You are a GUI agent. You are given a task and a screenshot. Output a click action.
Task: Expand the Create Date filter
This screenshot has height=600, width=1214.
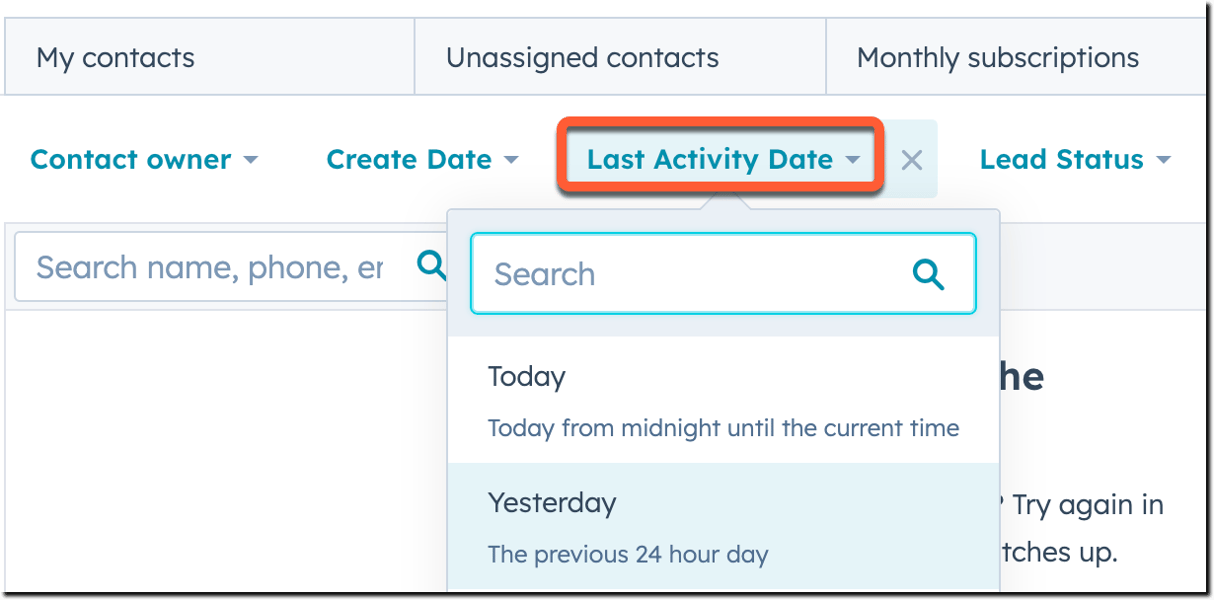409,160
